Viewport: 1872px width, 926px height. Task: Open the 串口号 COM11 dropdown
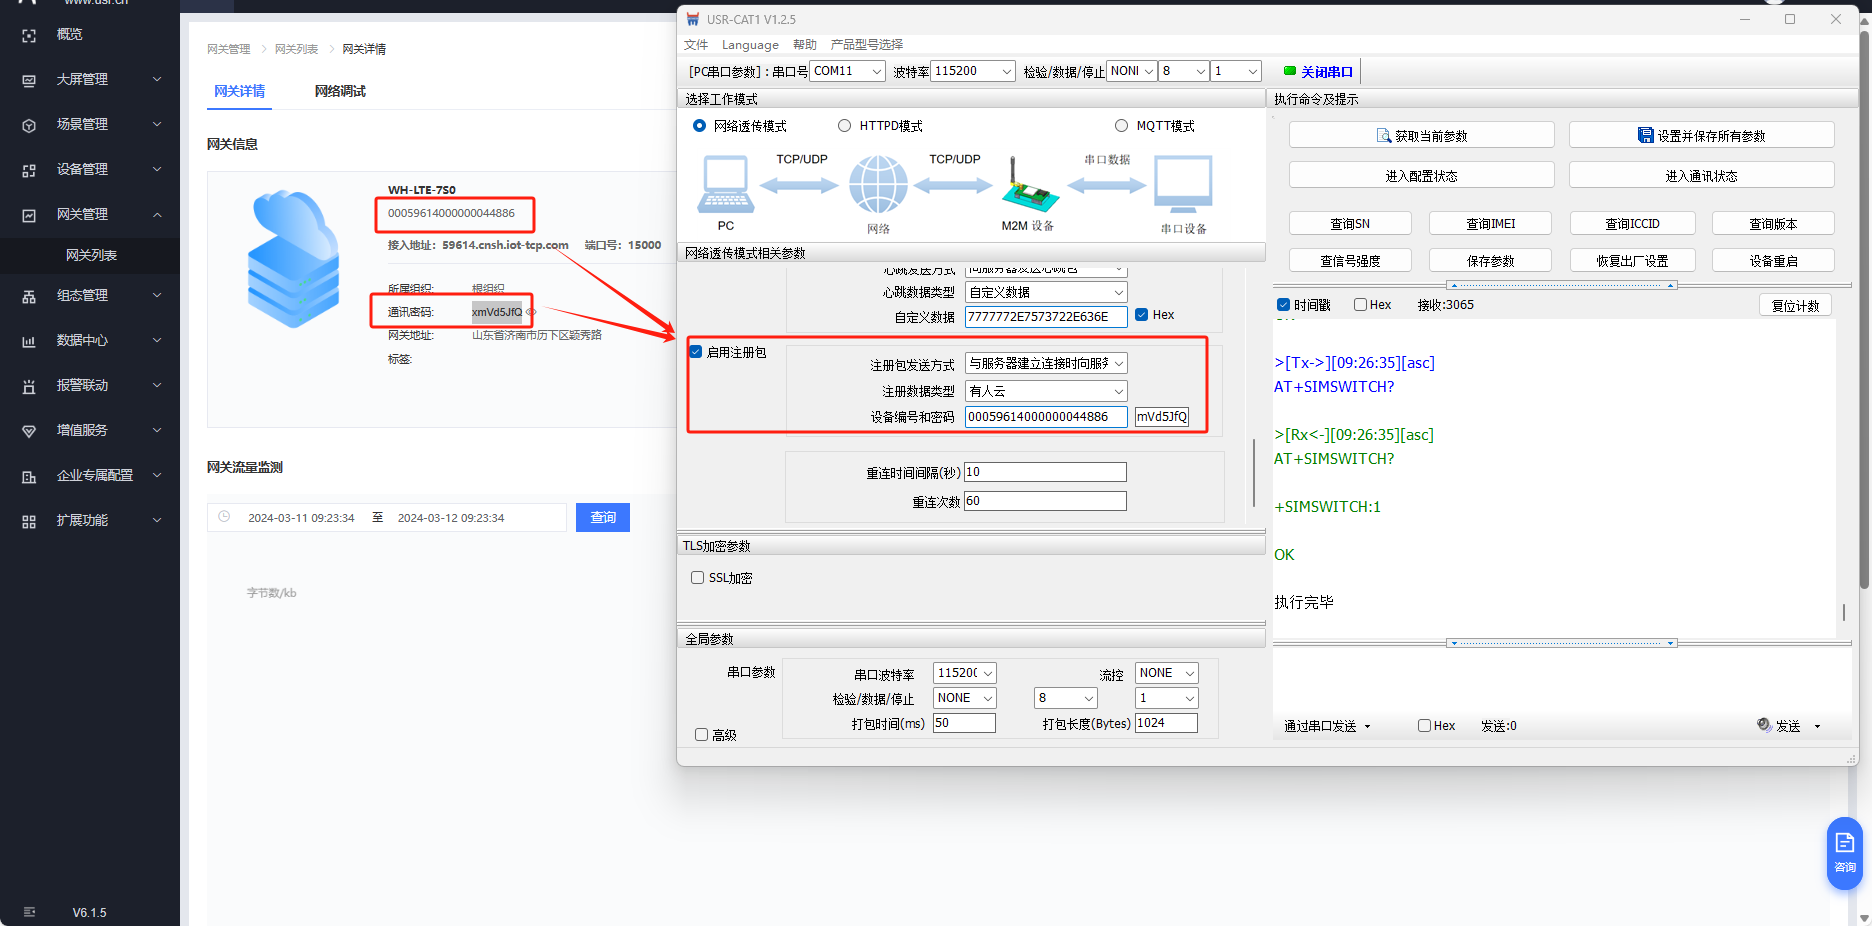coord(876,71)
